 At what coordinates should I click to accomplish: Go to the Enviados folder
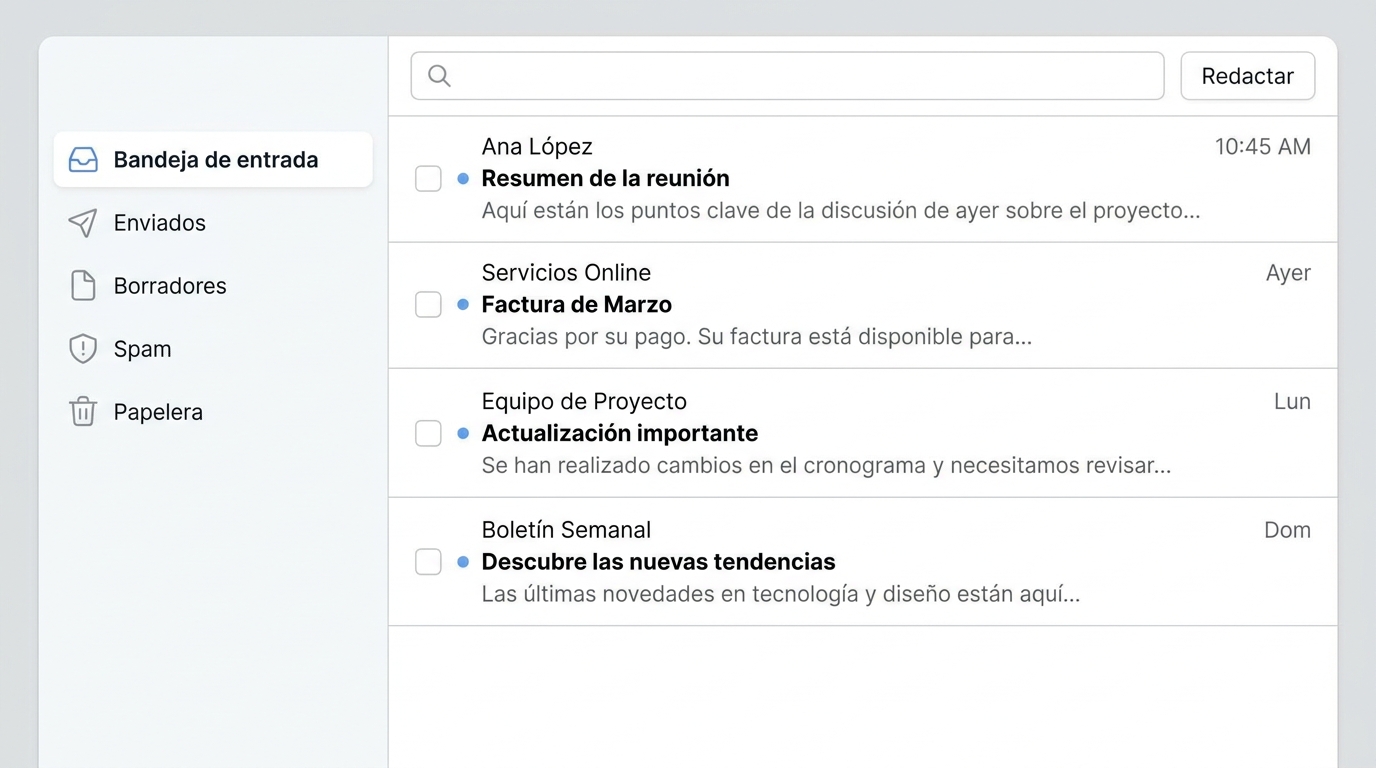coord(213,223)
